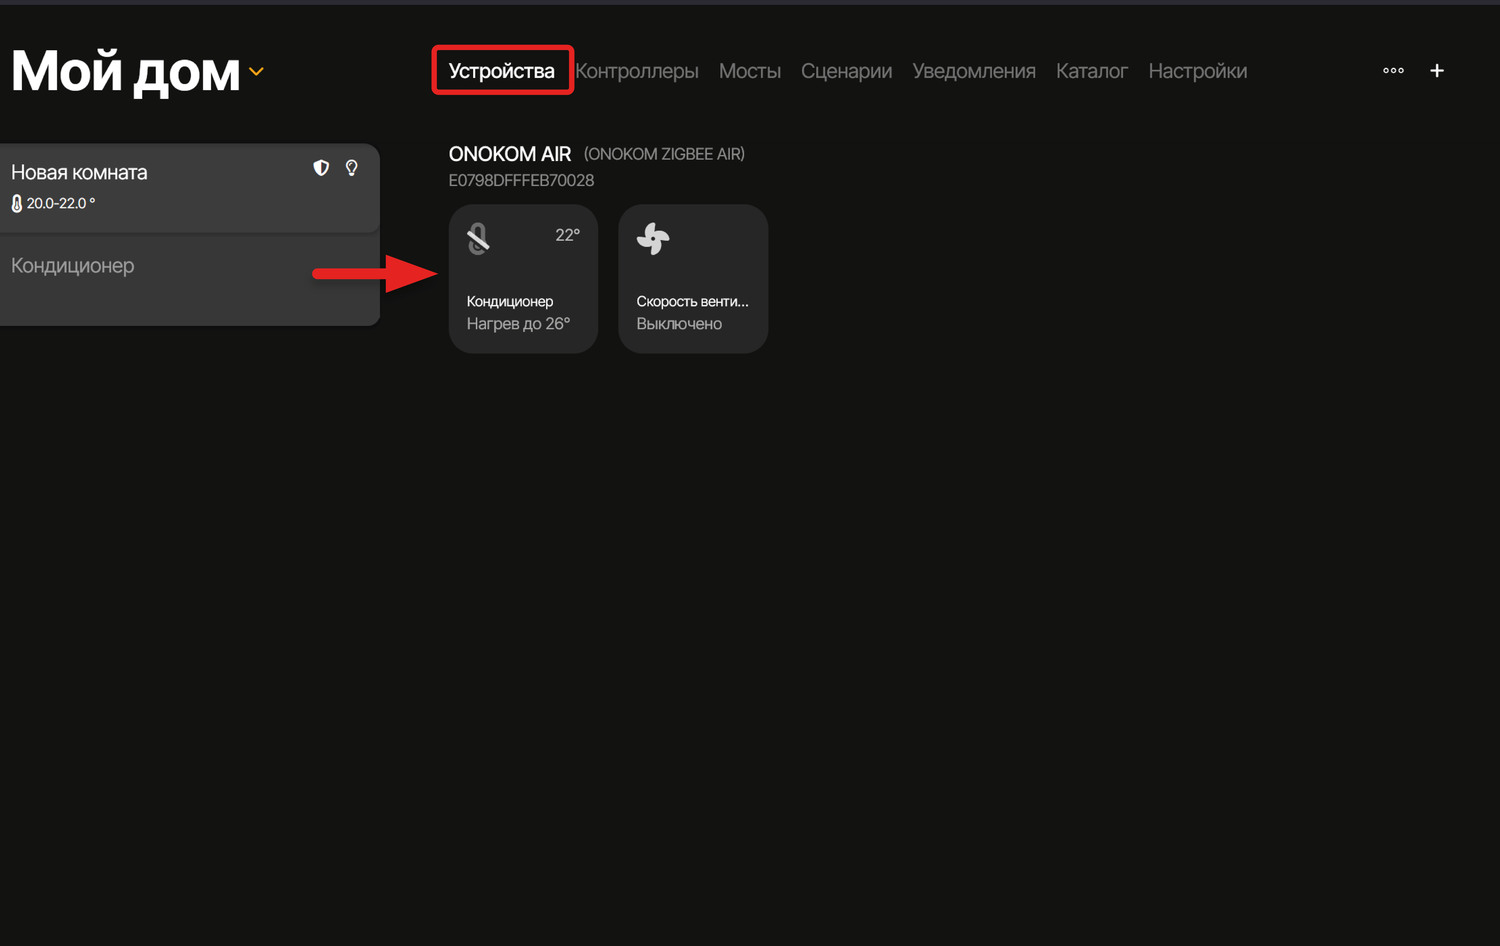
Task: Click the thermometer icon beside 20.0-22.0°
Action: click(x=17, y=204)
